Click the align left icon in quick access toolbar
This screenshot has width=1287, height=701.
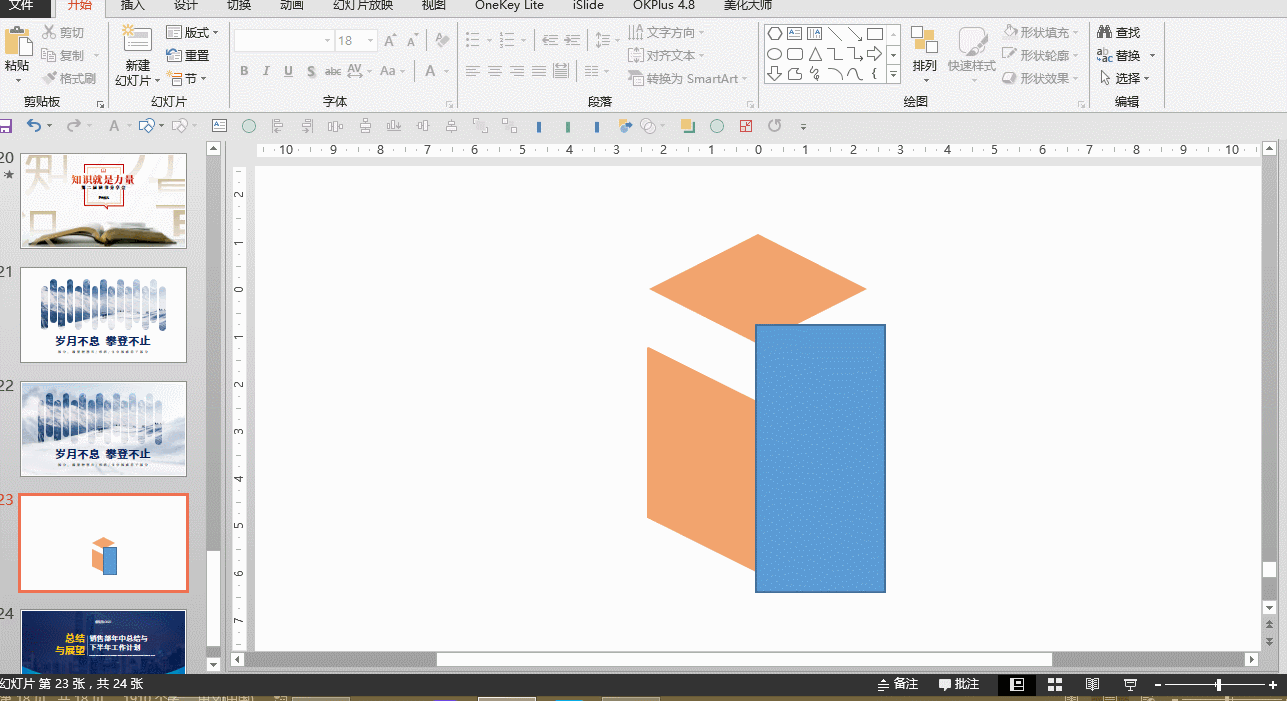tap(278, 126)
